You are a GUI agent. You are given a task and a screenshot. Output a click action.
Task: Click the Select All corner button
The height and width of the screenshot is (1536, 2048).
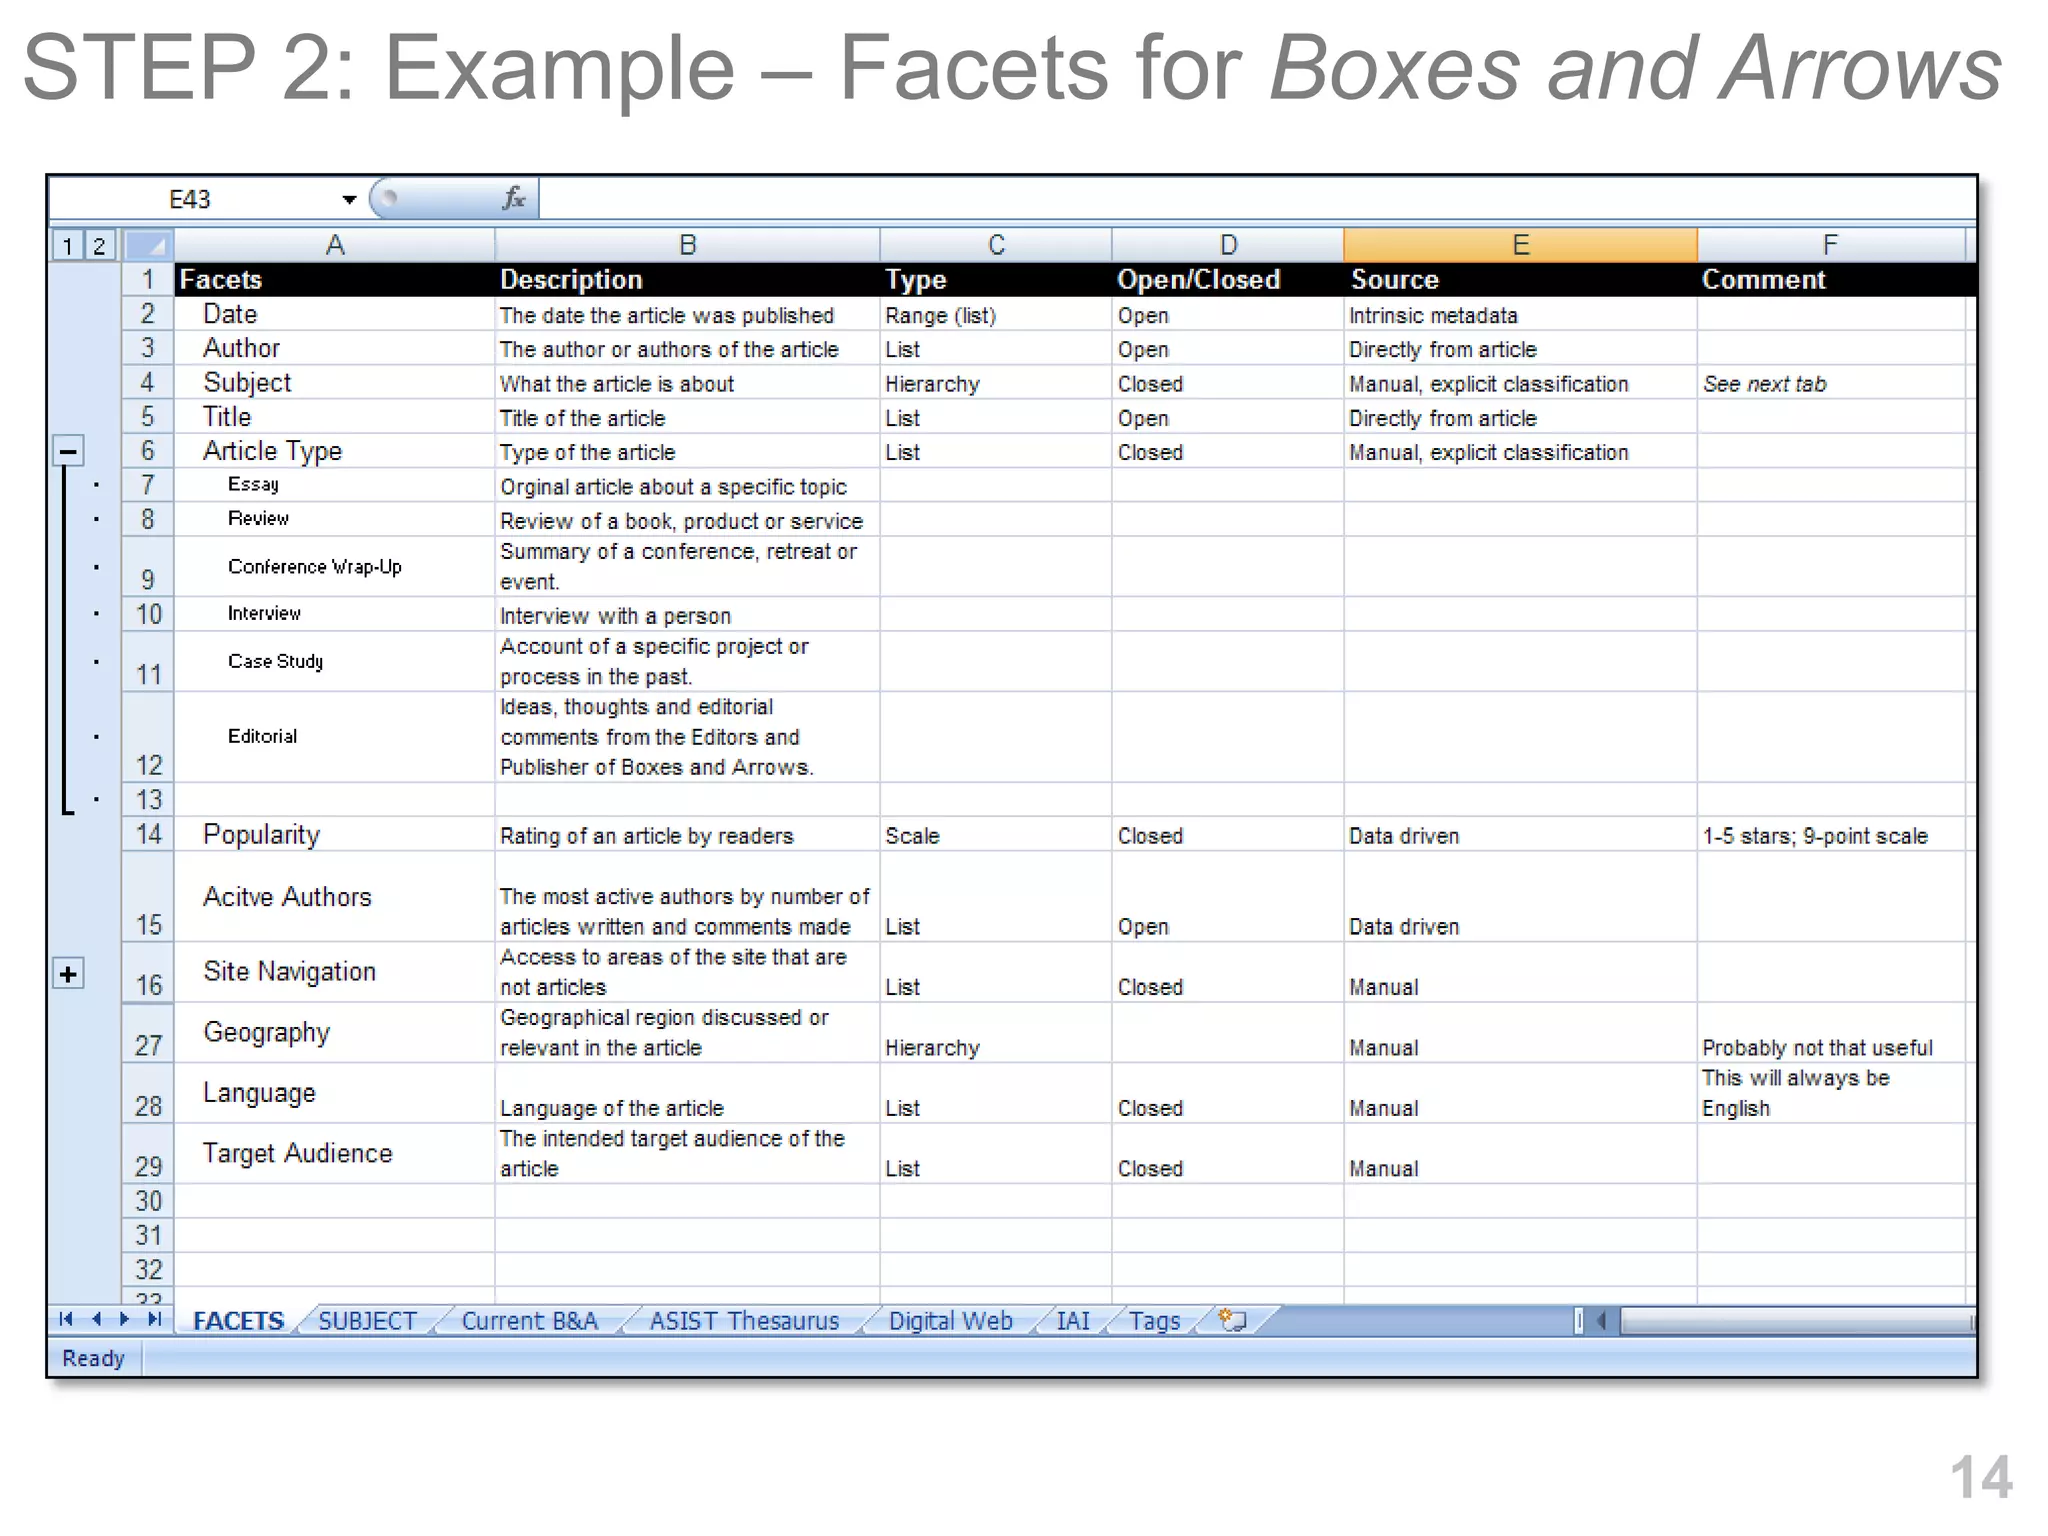[x=148, y=245]
